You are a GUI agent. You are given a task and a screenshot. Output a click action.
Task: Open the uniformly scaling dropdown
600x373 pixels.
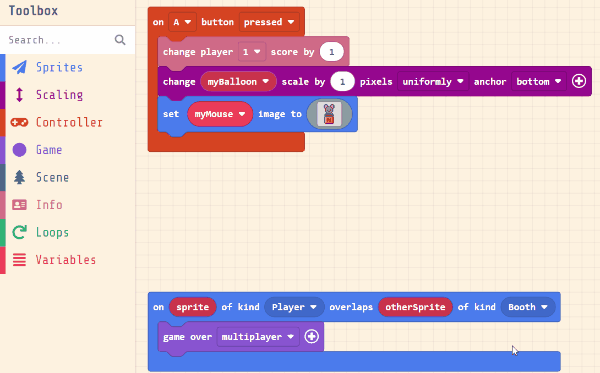tap(433, 81)
